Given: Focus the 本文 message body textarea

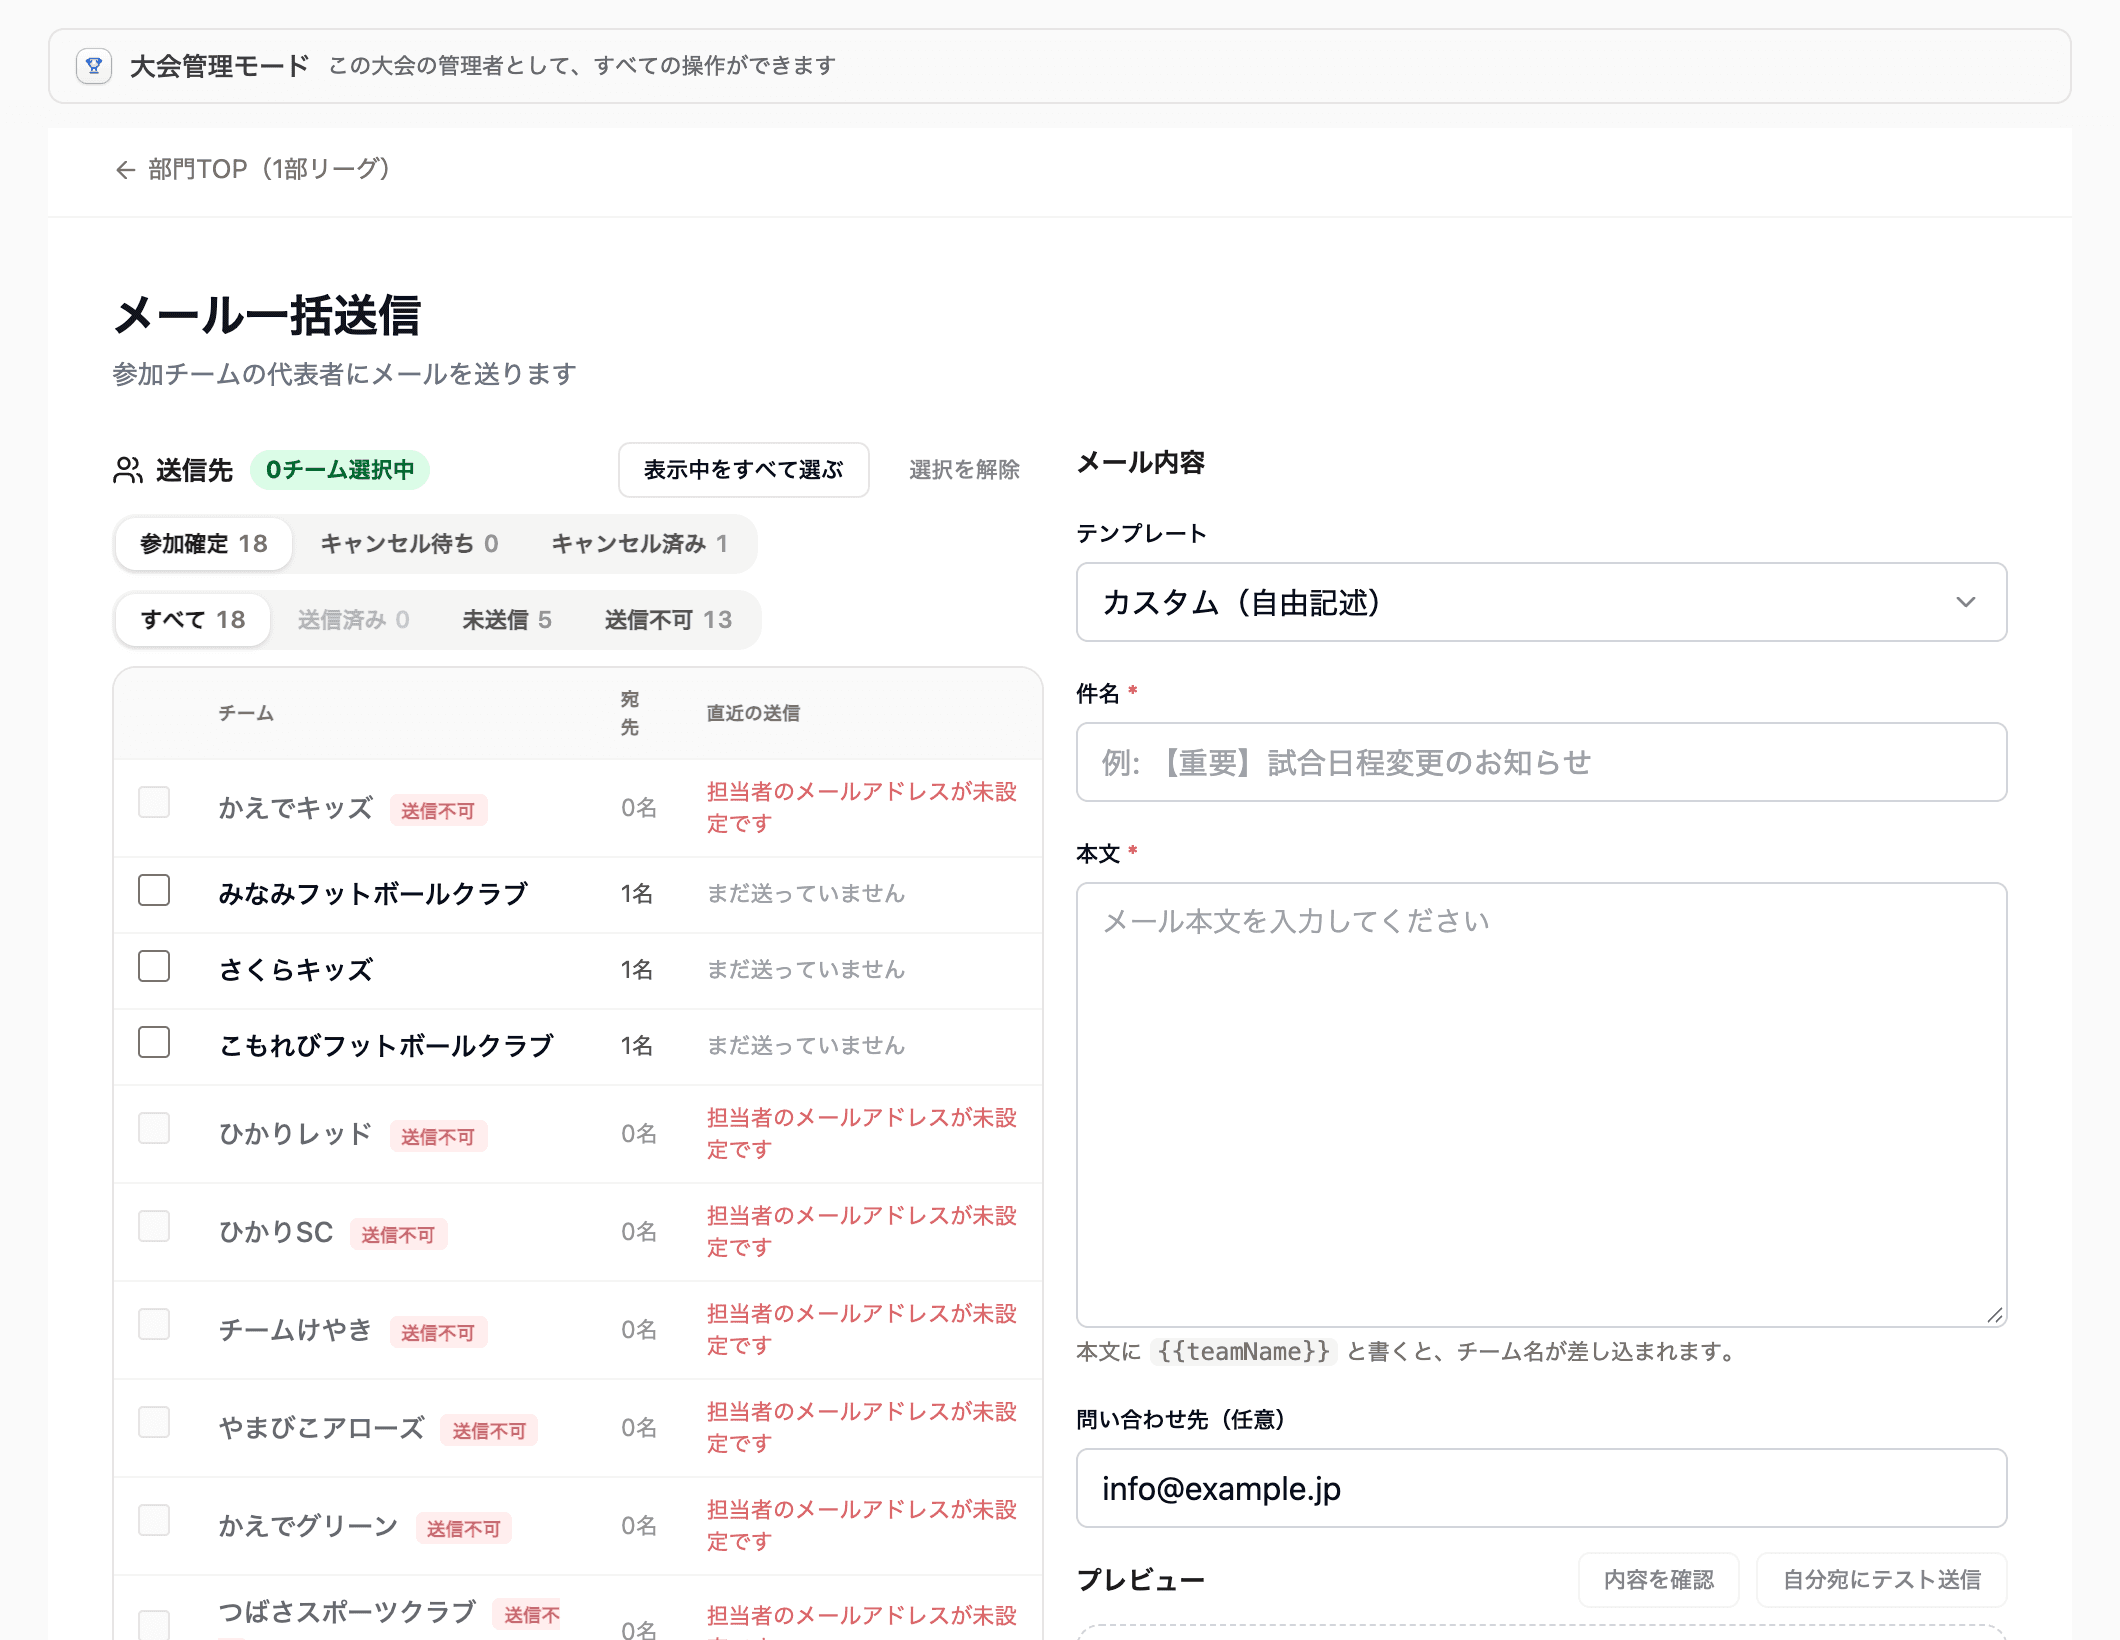Looking at the screenshot, I should point(1541,1105).
